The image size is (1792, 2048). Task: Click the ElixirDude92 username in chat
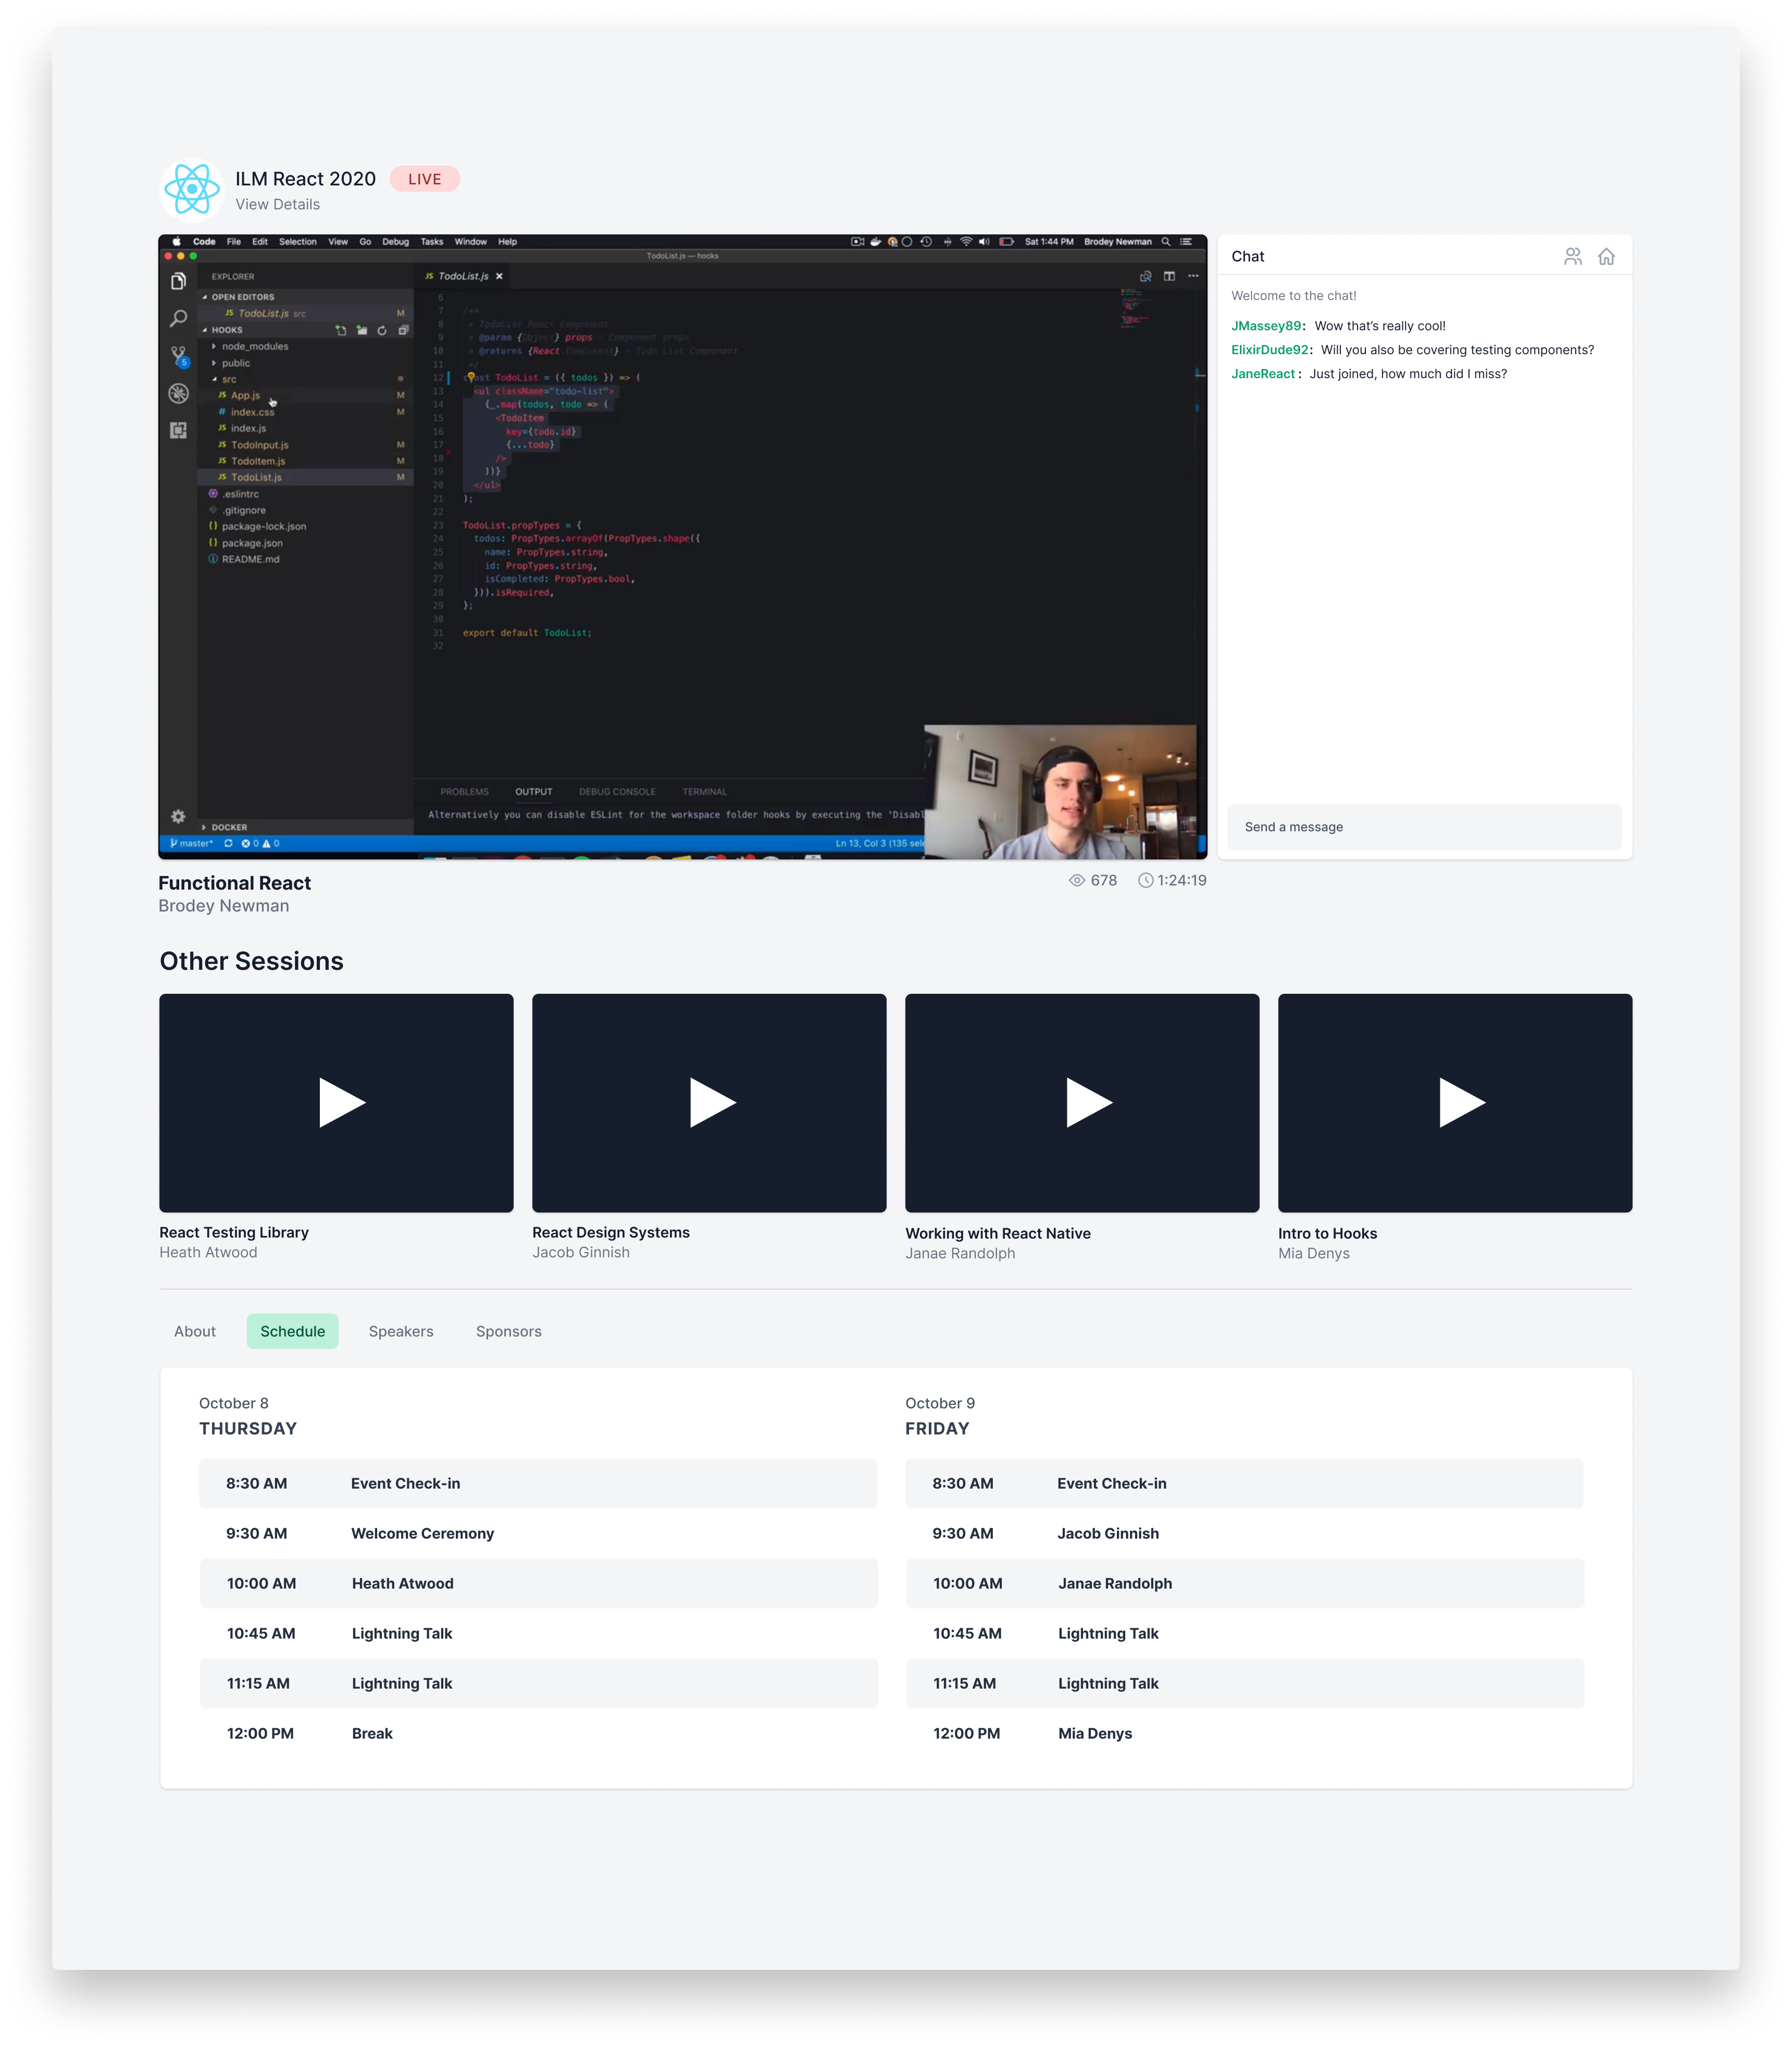(x=1270, y=350)
